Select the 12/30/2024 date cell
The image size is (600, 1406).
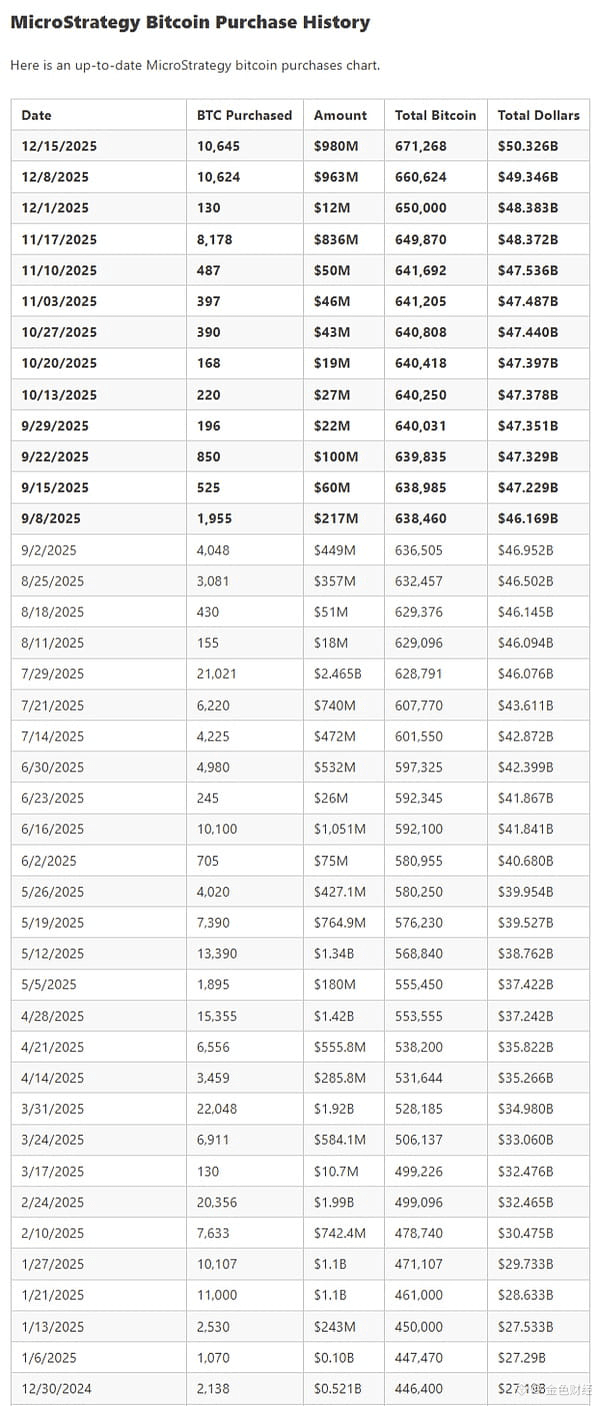56,1388
